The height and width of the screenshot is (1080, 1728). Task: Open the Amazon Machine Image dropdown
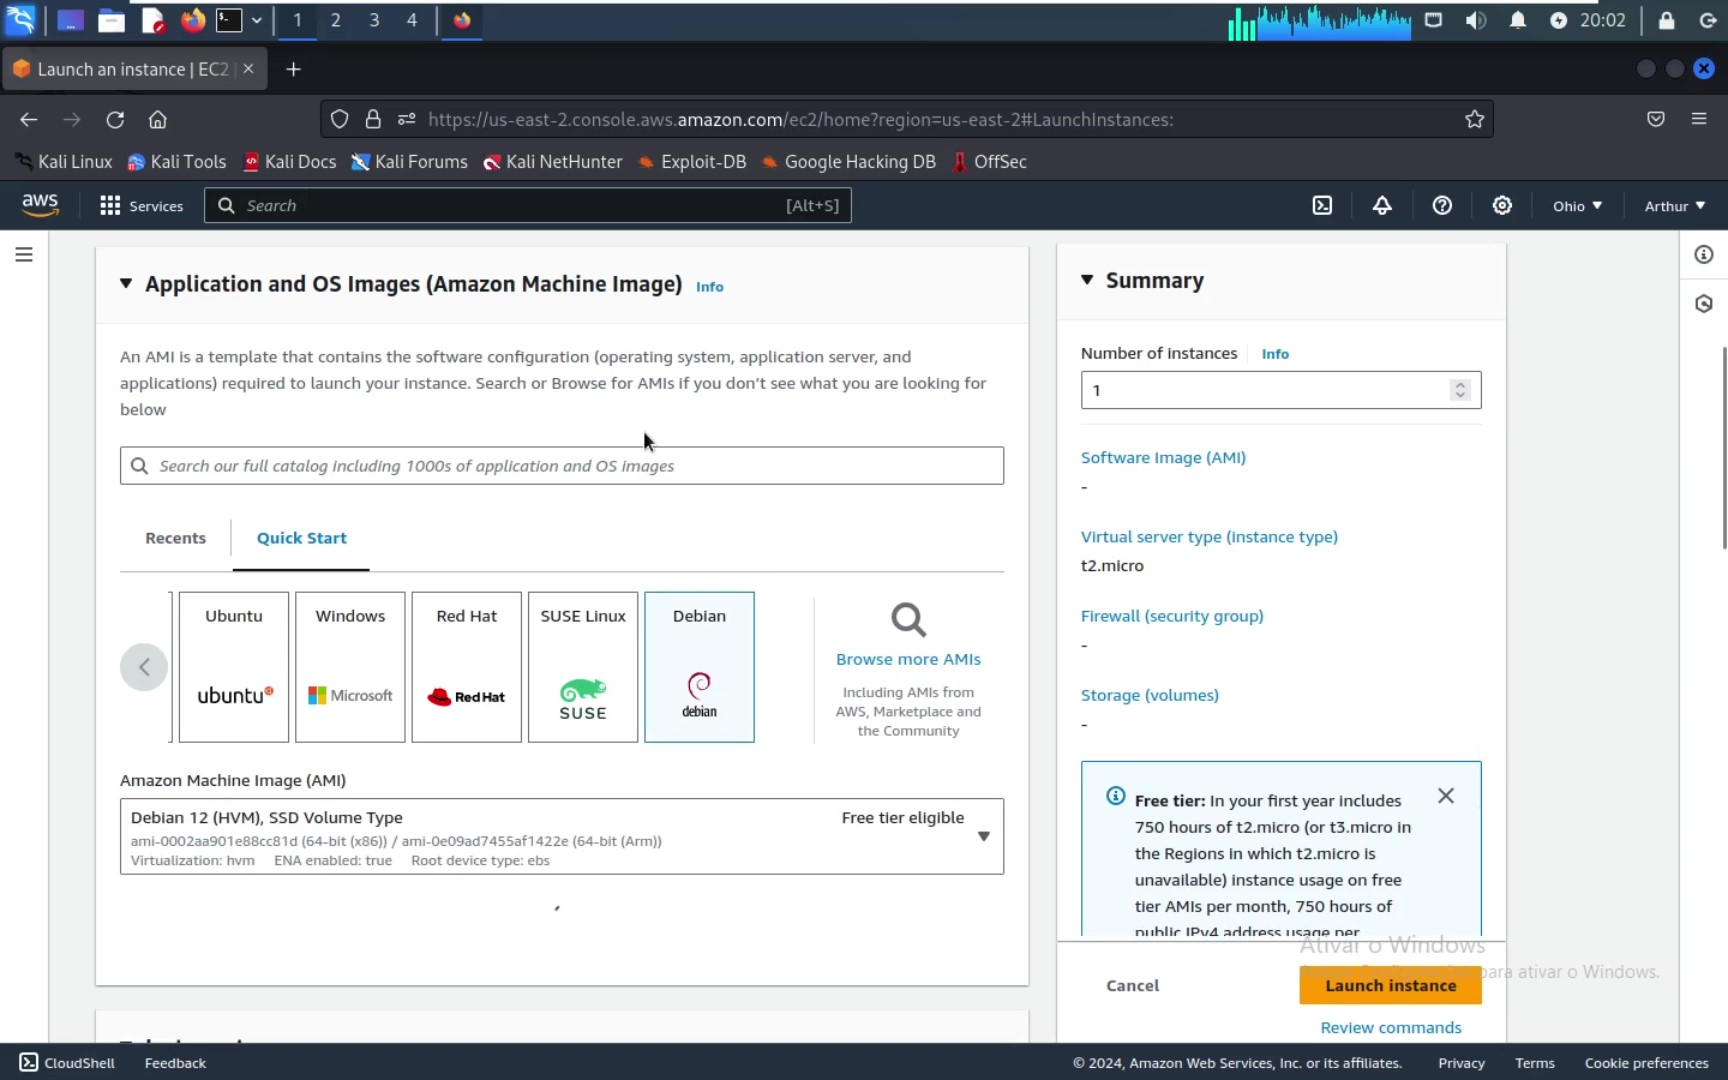(562, 837)
